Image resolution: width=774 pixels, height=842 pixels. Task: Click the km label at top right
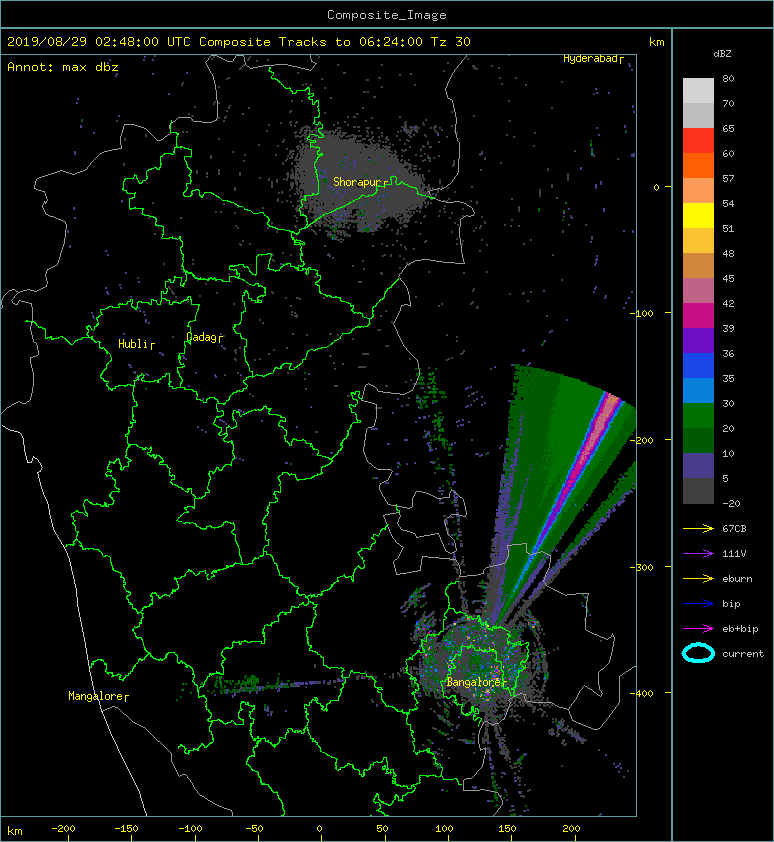point(656,42)
